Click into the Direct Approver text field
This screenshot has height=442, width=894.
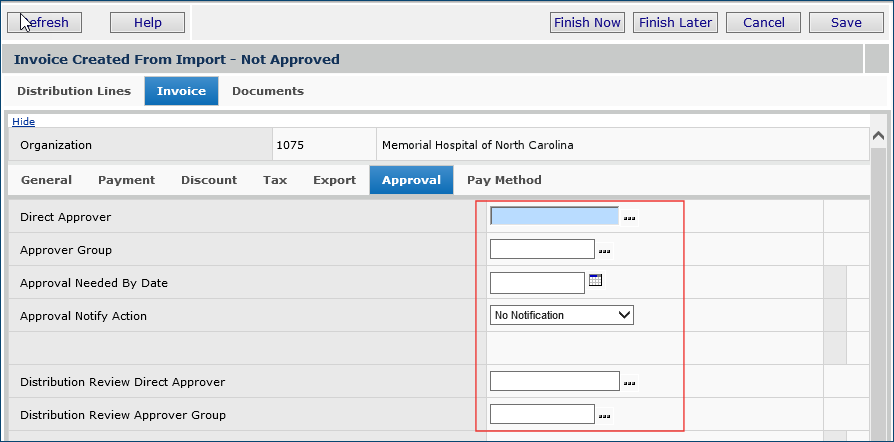[x=554, y=216]
